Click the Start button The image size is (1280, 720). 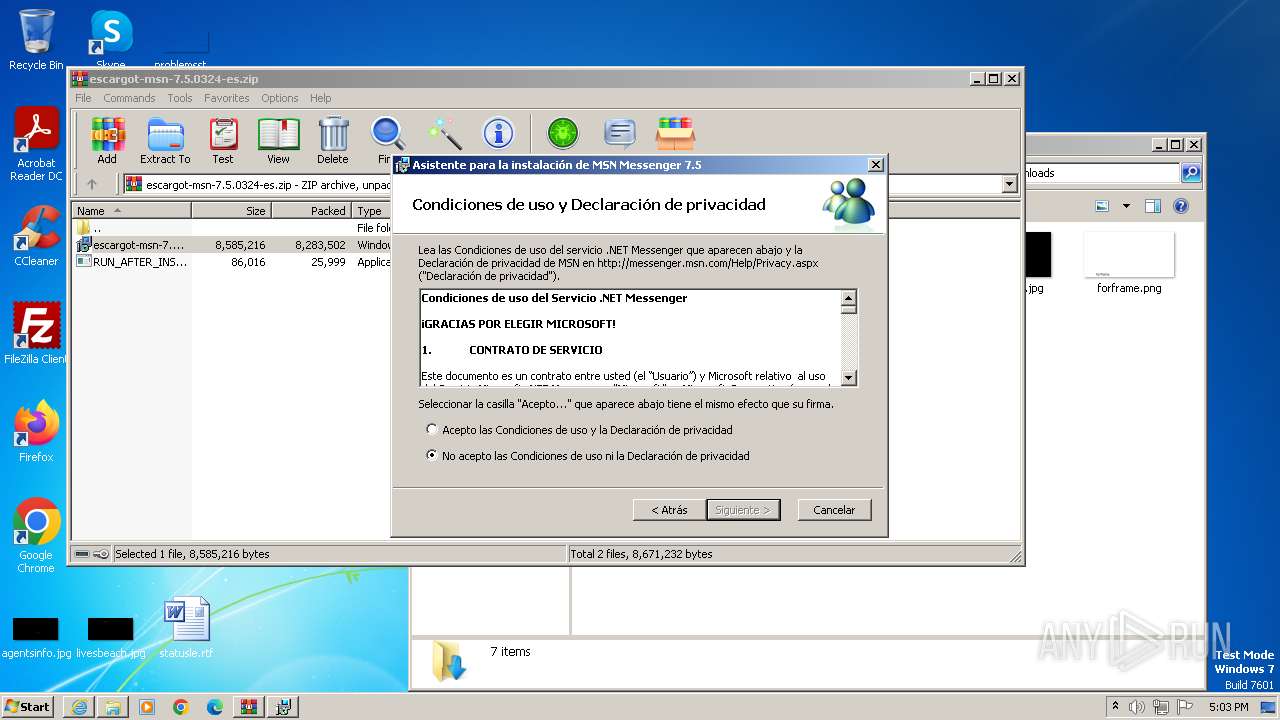27,707
